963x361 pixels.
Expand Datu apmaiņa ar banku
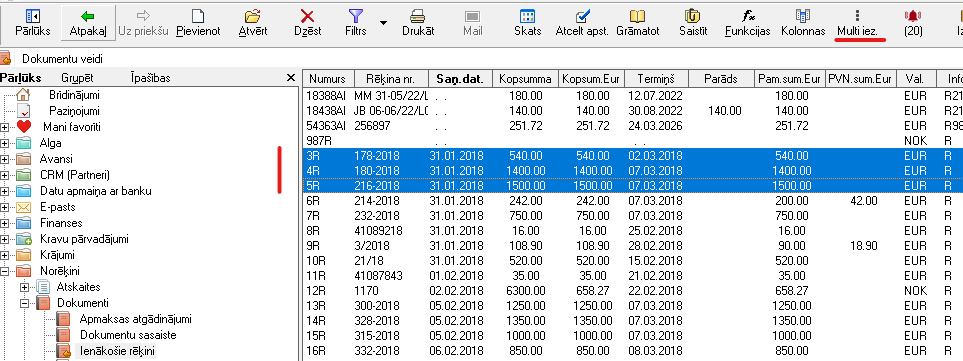5,191
